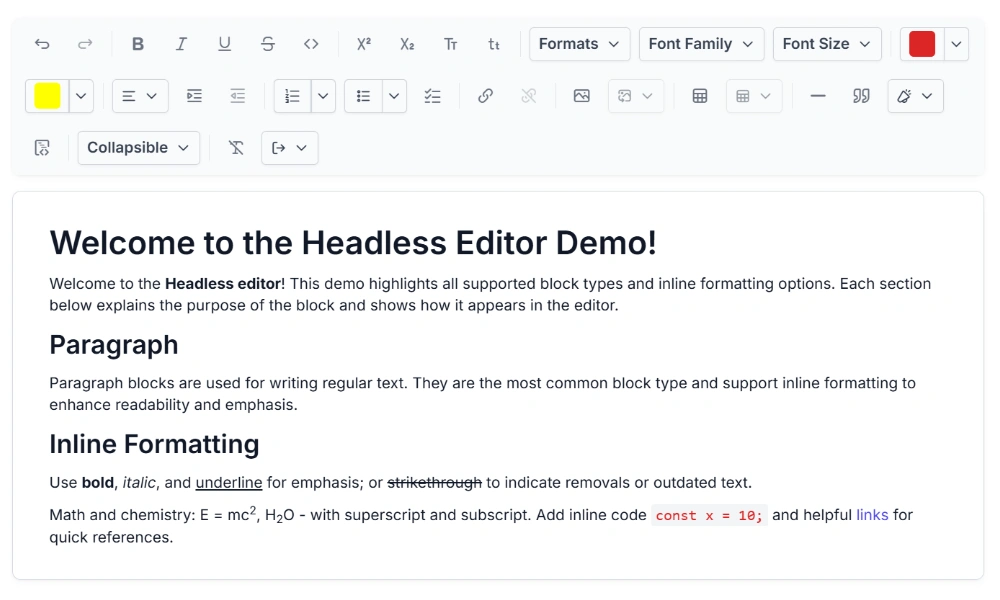Image resolution: width=1000 pixels, height=600 pixels.
Task: Toggle Superscript X² formatting
Action: (364, 44)
